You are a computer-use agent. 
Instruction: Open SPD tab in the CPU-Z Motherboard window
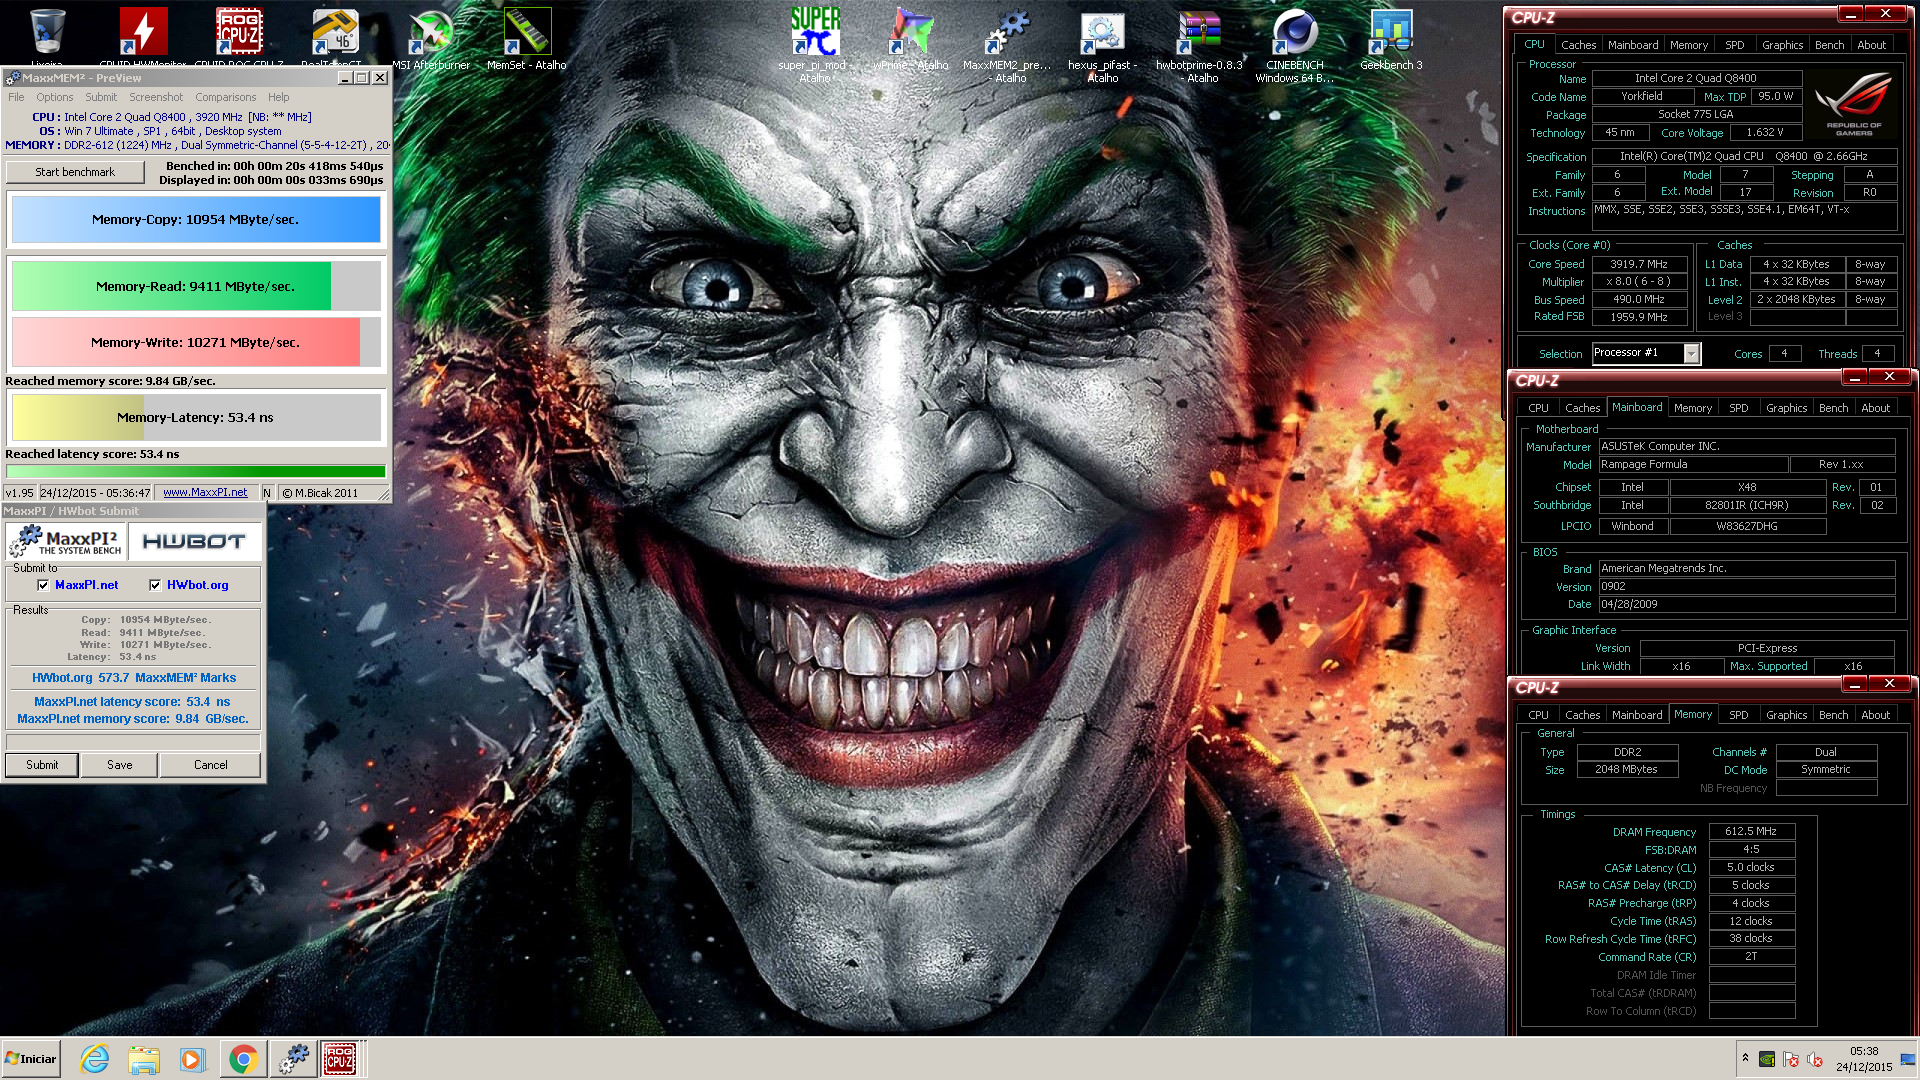1738,408
